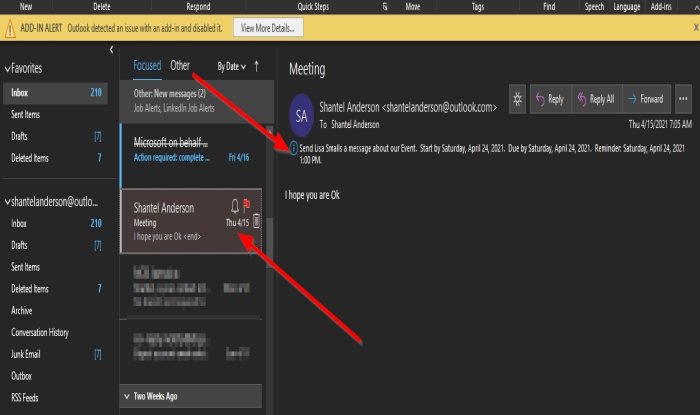
Task: Collapse the ribbon with the caret
Action: click(696, 7)
